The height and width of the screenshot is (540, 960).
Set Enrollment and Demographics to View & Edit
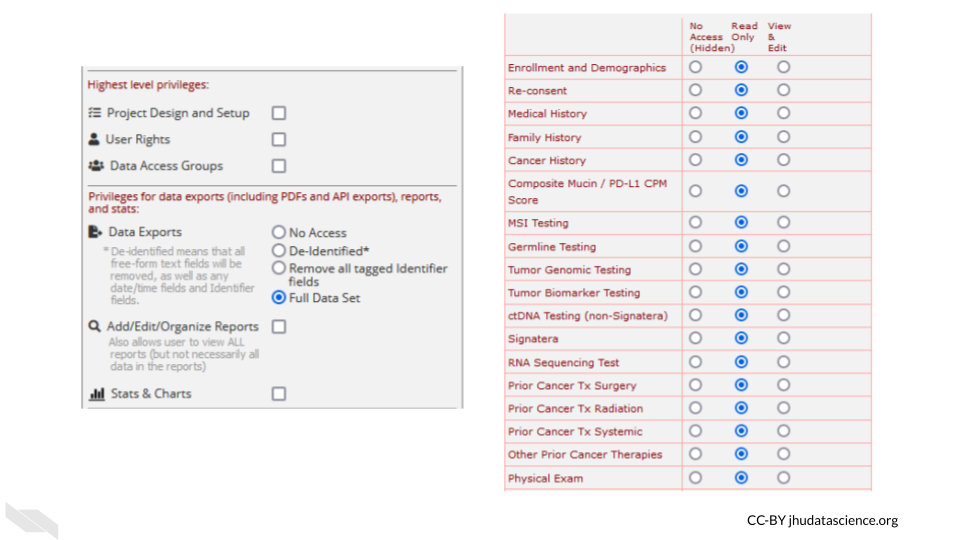(x=783, y=67)
